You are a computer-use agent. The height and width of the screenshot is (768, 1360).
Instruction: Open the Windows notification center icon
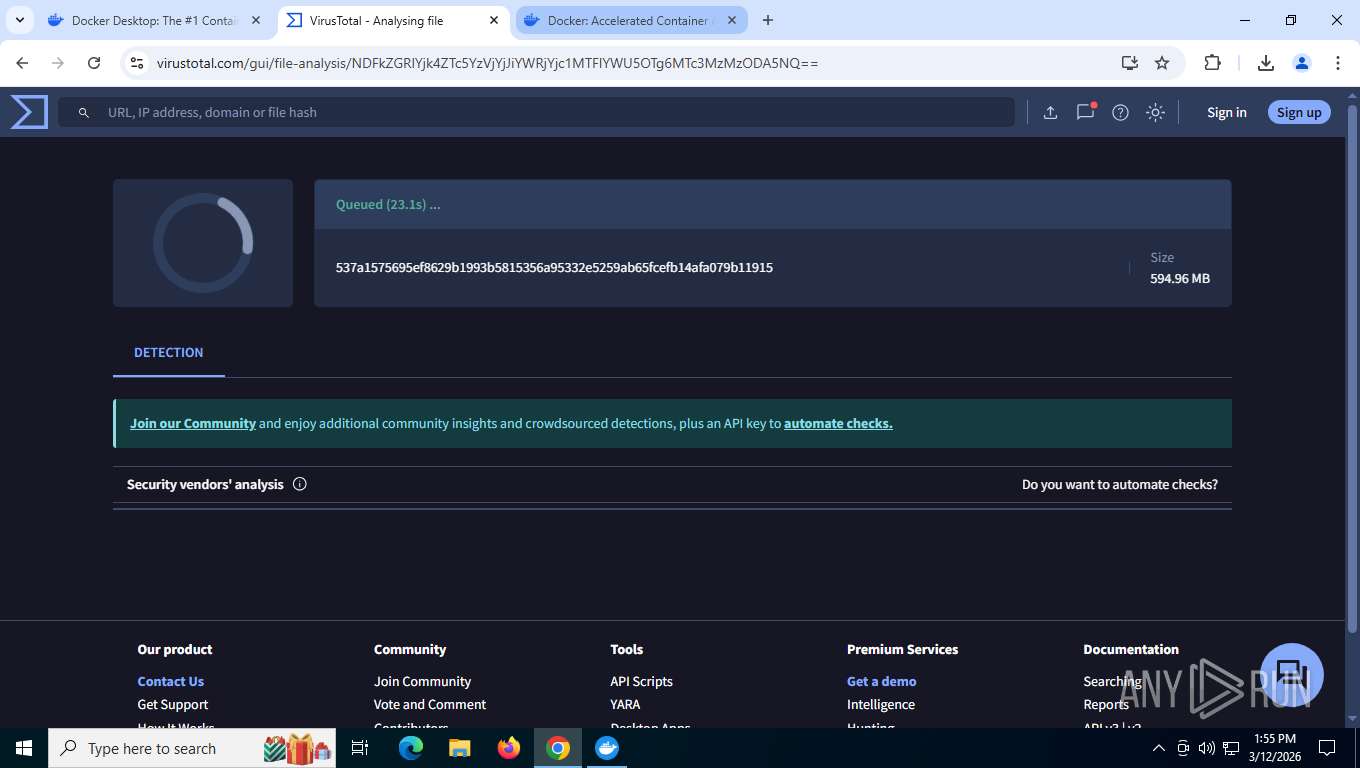click(1327, 748)
